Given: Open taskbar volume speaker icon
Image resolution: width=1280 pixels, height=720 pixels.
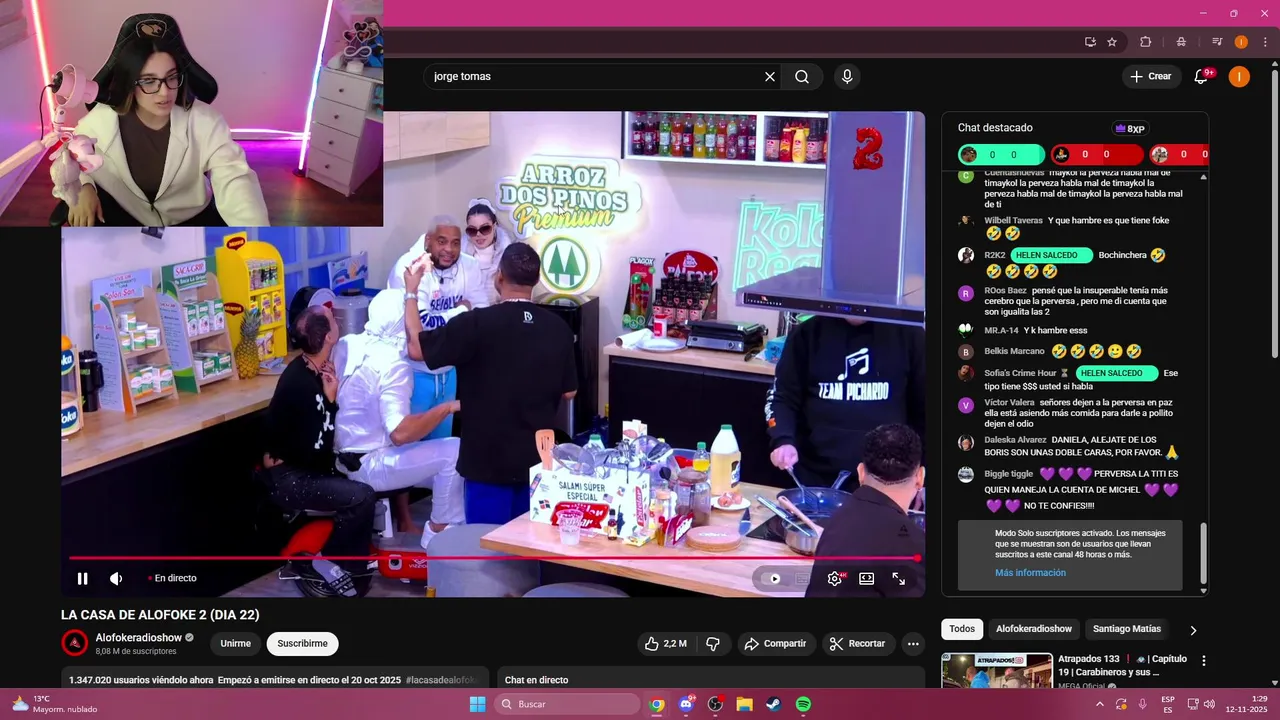Looking at the screenshot, I should (x=1209, y=704).
